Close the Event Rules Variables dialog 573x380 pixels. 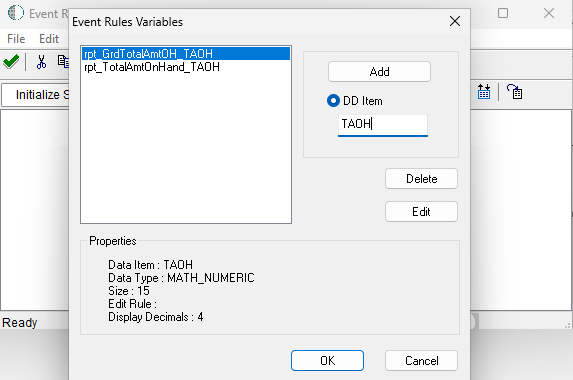pyautogui.click(x=455, y=21)
